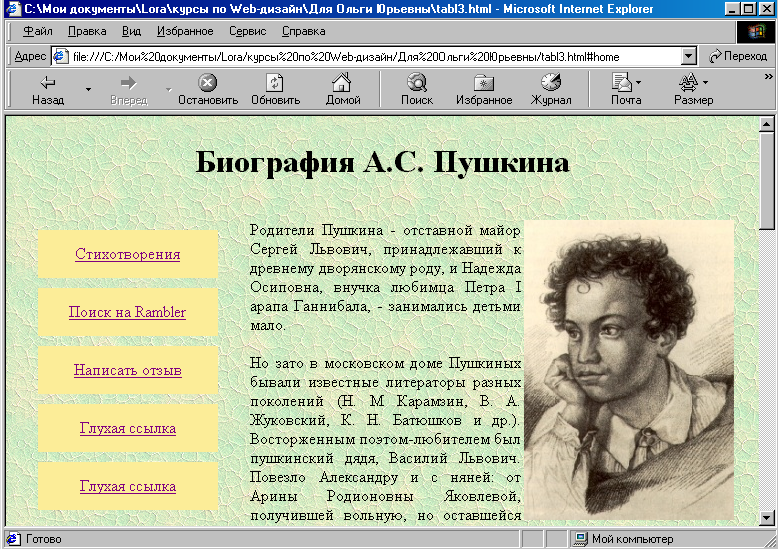Click the Готово status text
The width and height of the screenshot is (778, 549).
click(44, 539)
